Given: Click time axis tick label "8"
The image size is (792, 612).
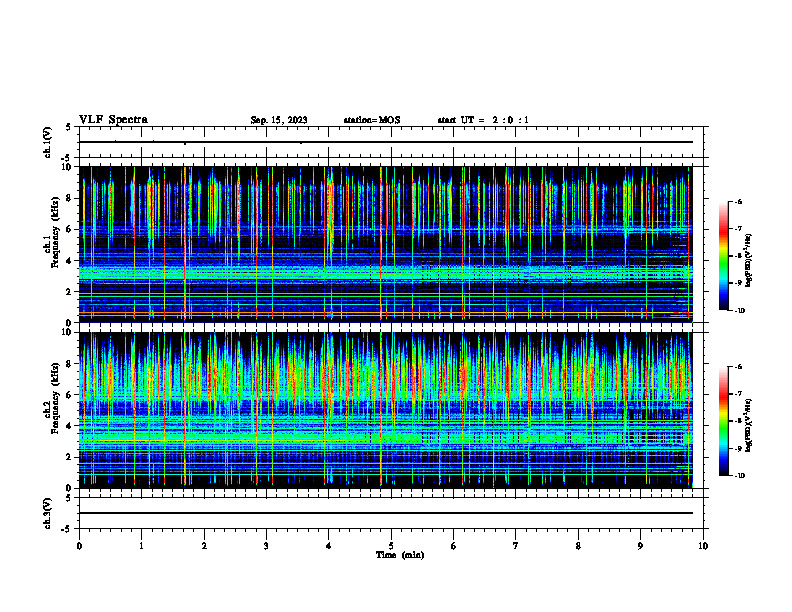Looking at the screenshot, I should tap(578, 546).
